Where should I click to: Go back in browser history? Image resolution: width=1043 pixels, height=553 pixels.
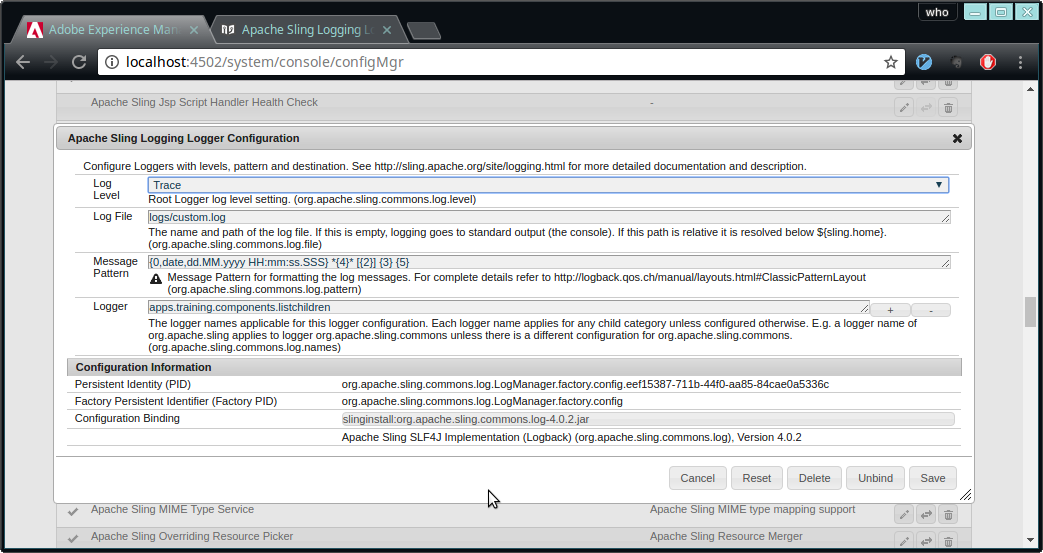coord(23,62)
